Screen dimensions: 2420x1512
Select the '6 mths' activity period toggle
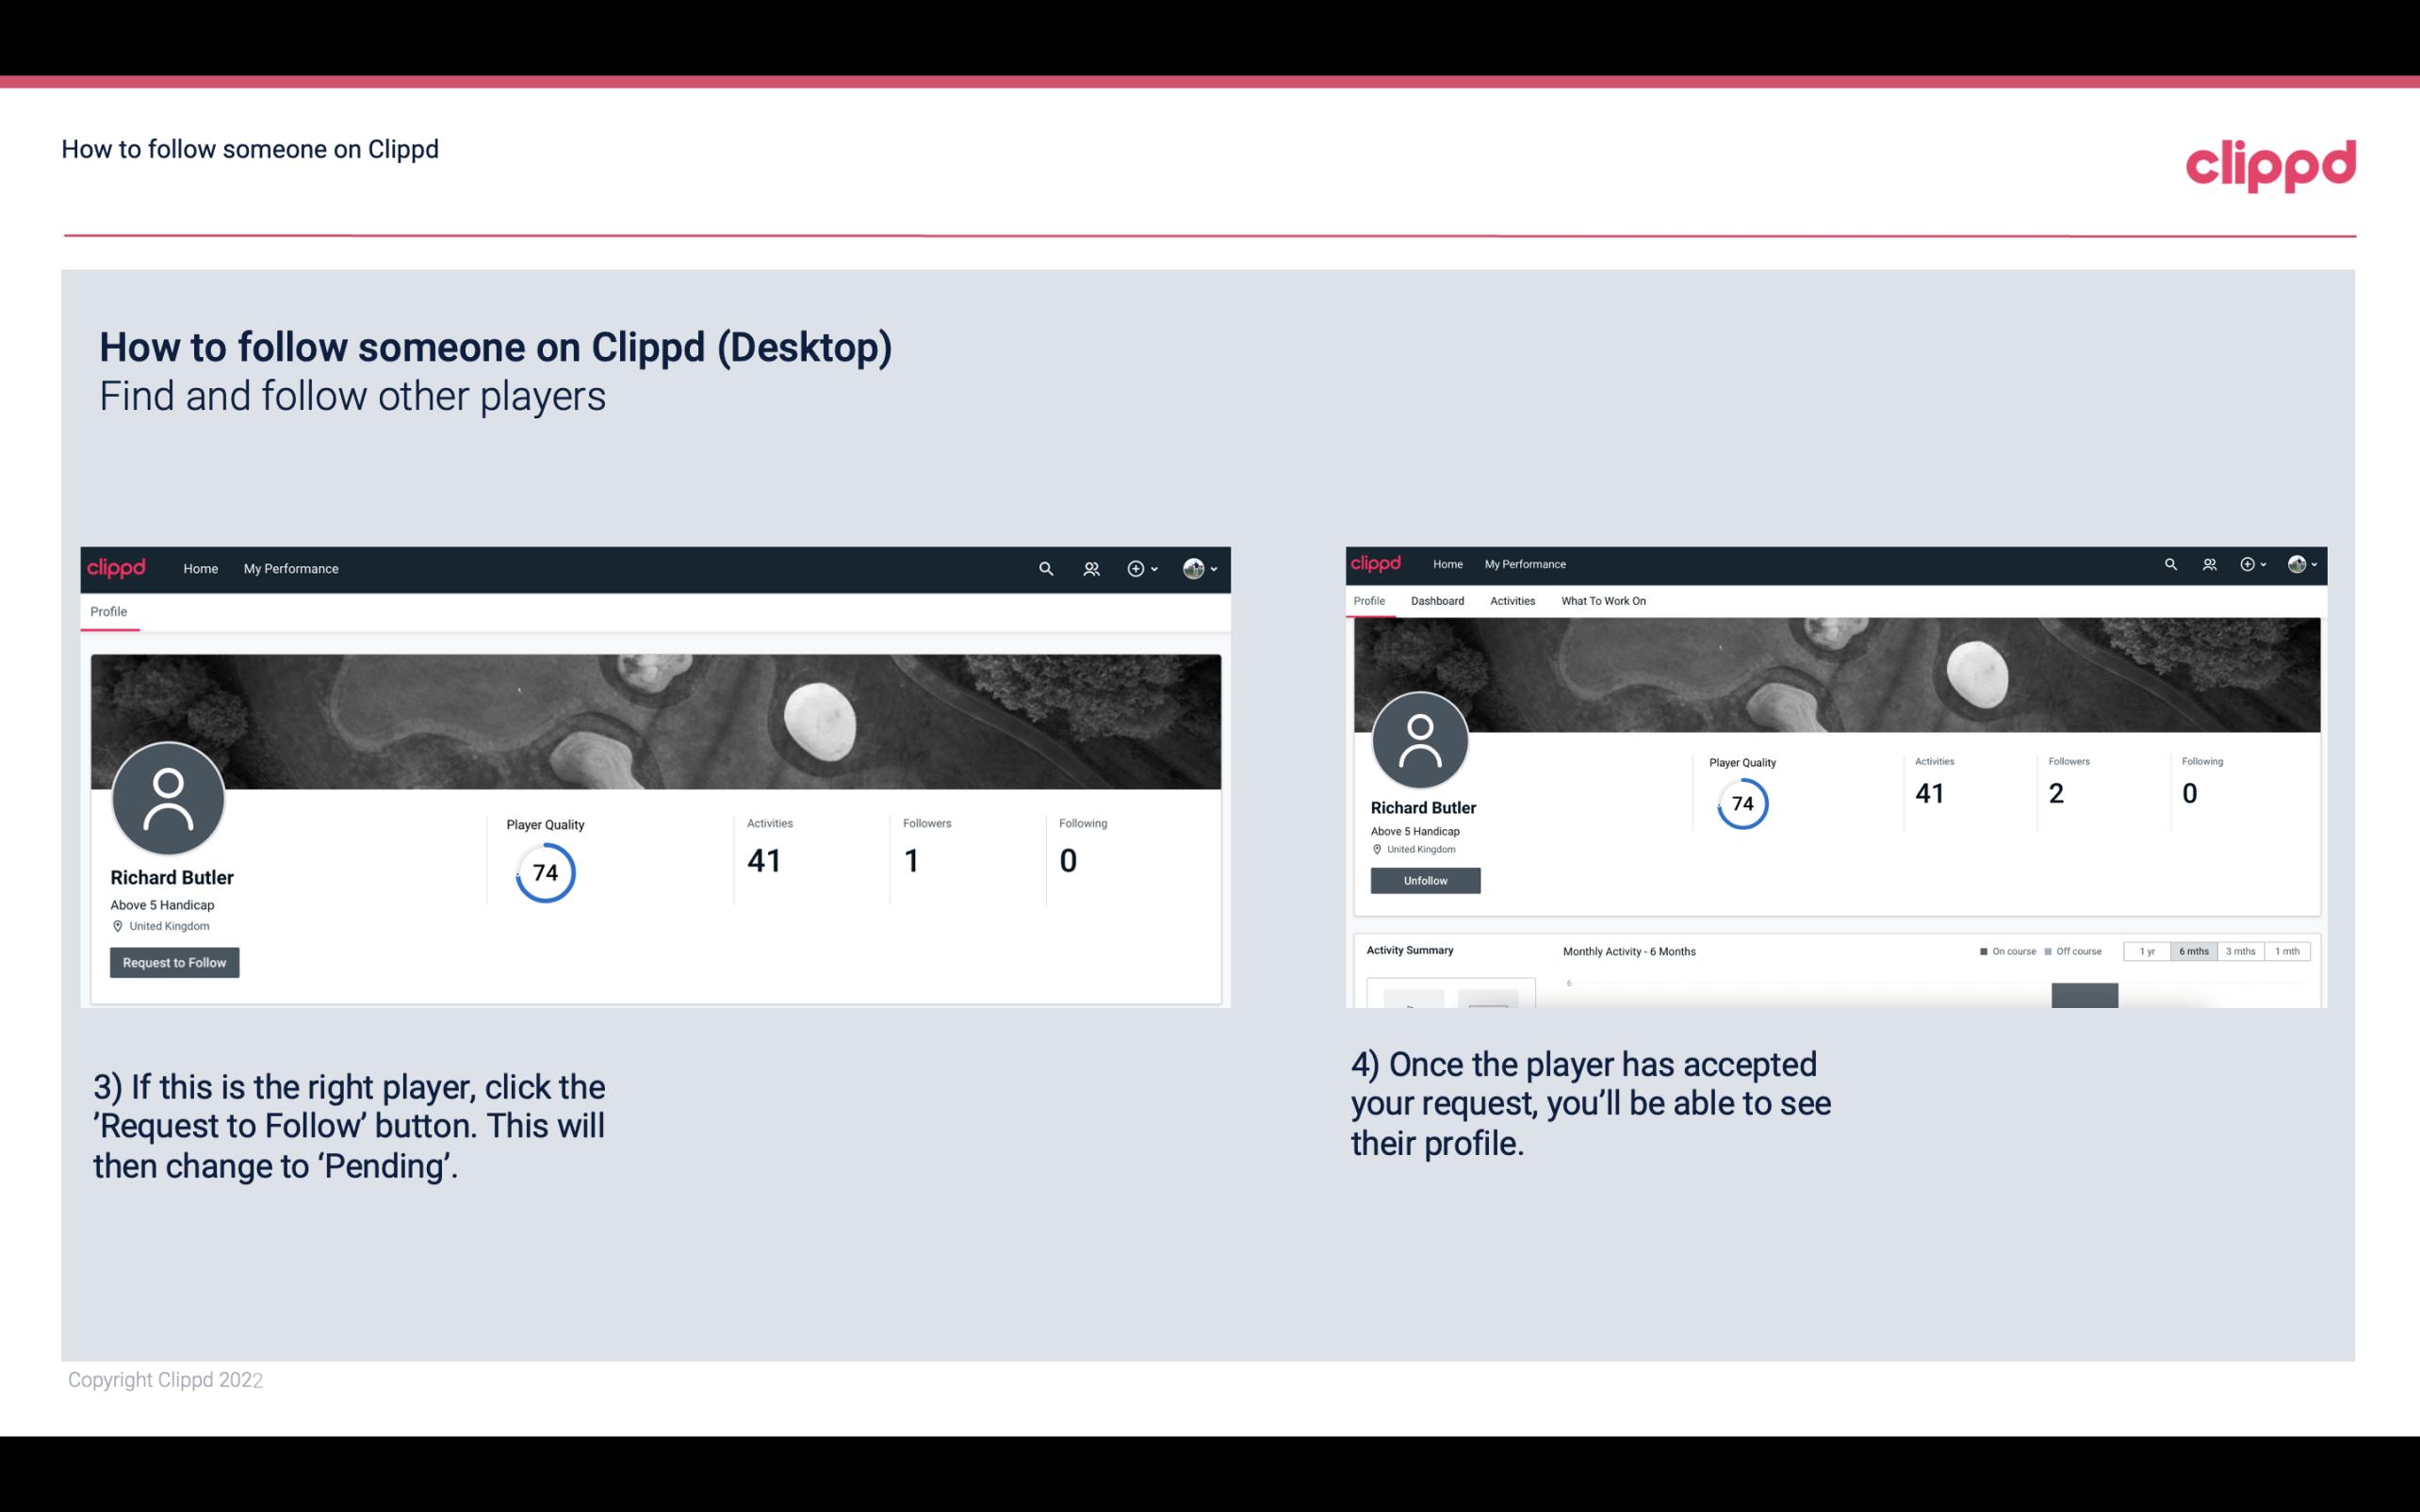click(x=2194, y=951)
